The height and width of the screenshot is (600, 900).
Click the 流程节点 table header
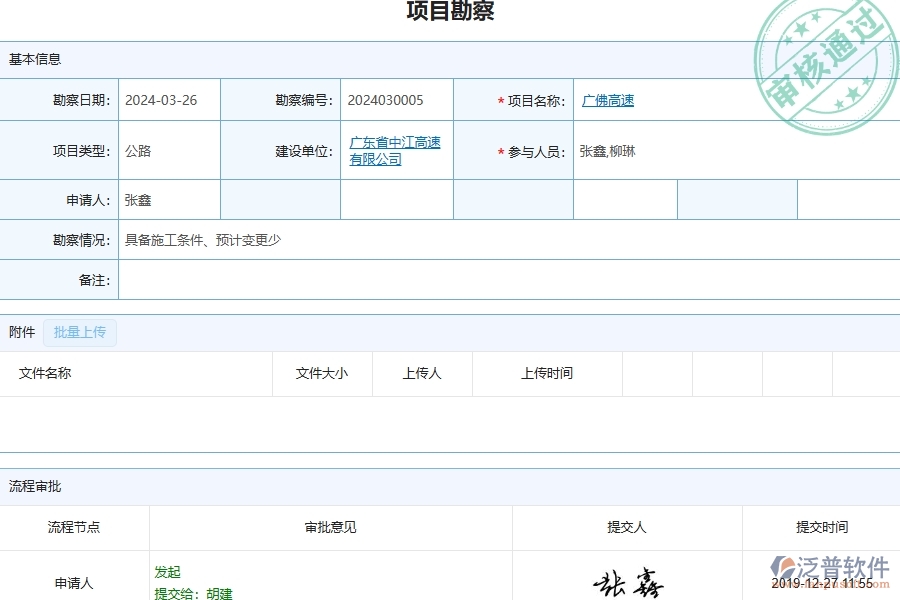point(74,527)
